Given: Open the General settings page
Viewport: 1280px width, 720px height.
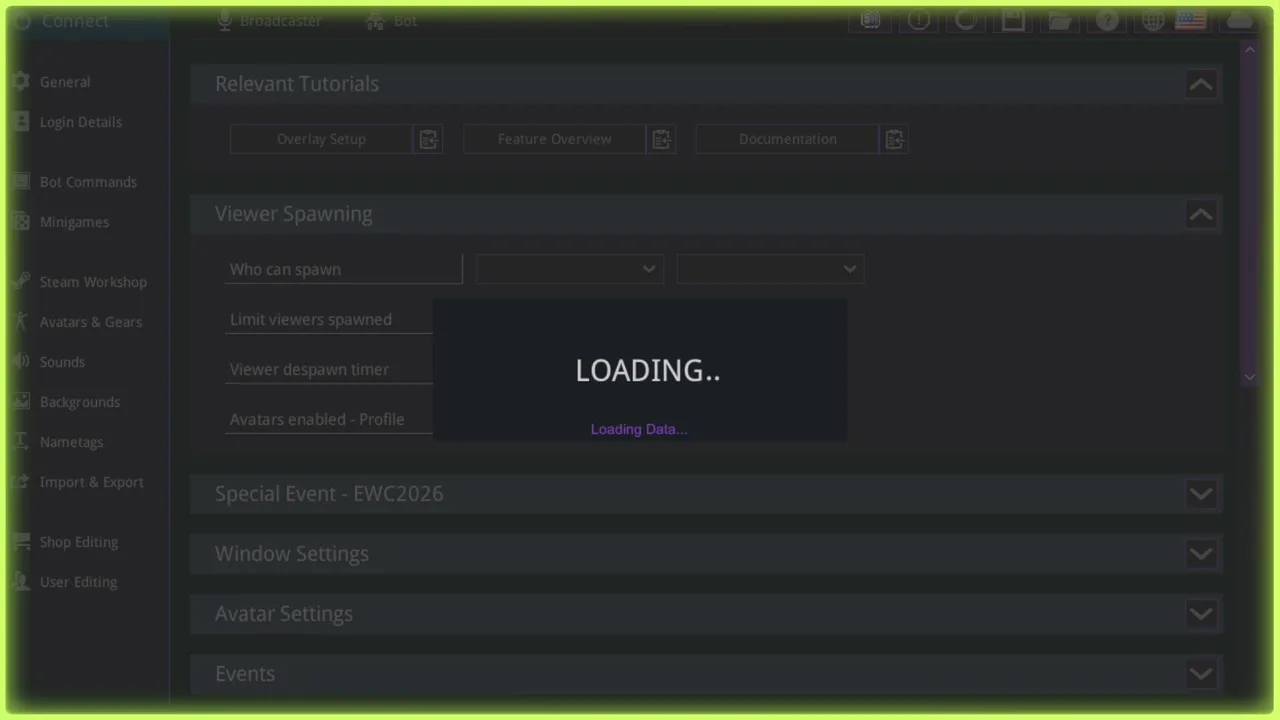Looking at the screenshot, I should (x=65, y=82).
